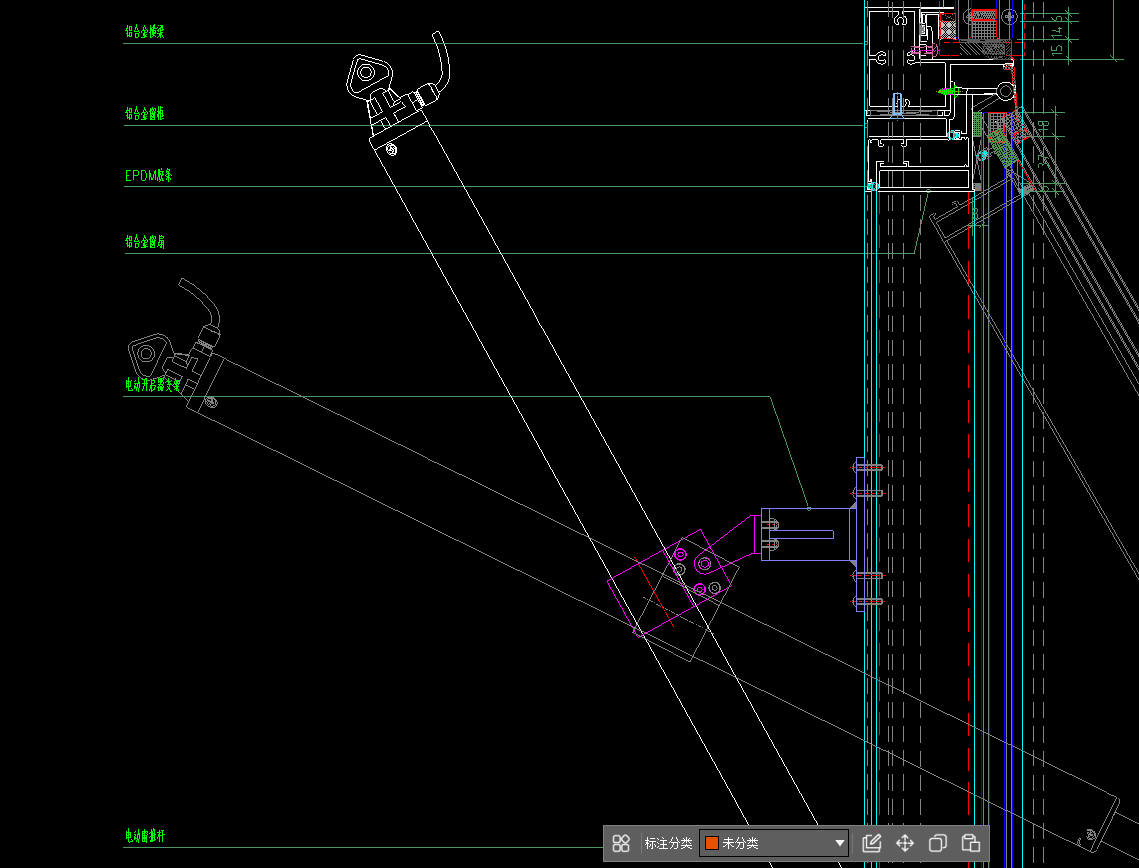
Task: Select the move crosshair arrows icon
Action: [x=904, y=843]
